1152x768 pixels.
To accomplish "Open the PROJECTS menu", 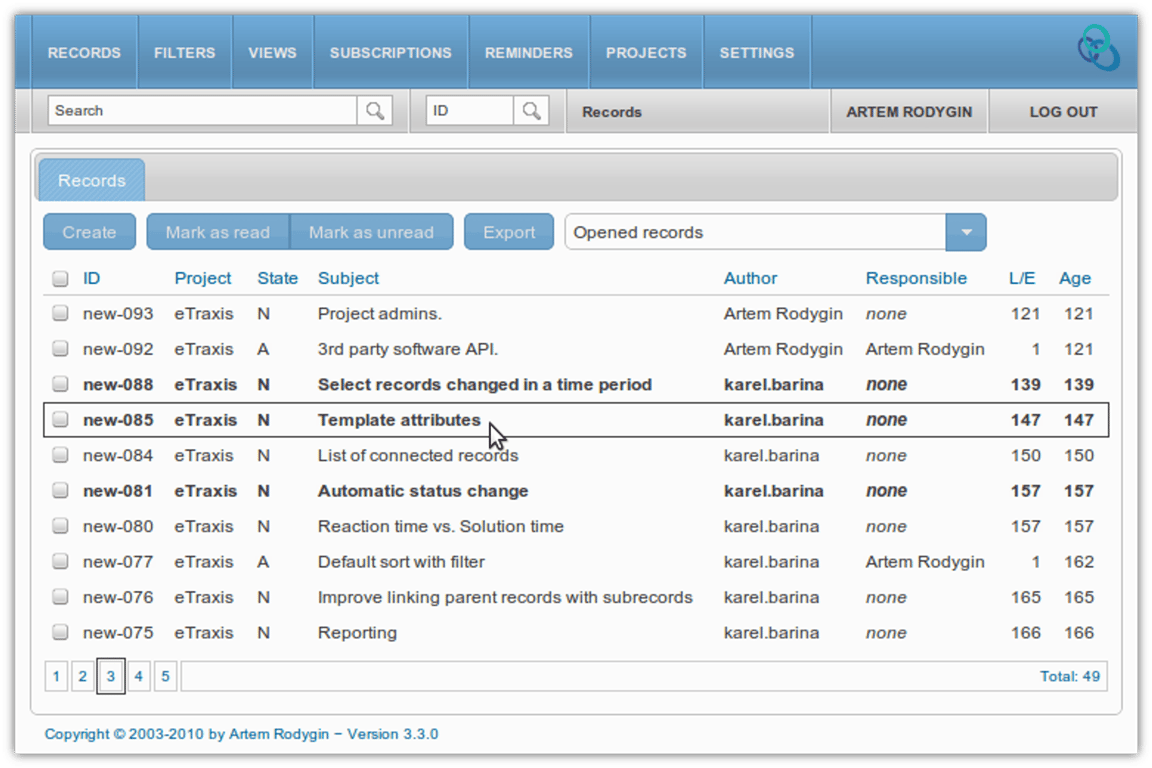I will [x=646, y=52].
